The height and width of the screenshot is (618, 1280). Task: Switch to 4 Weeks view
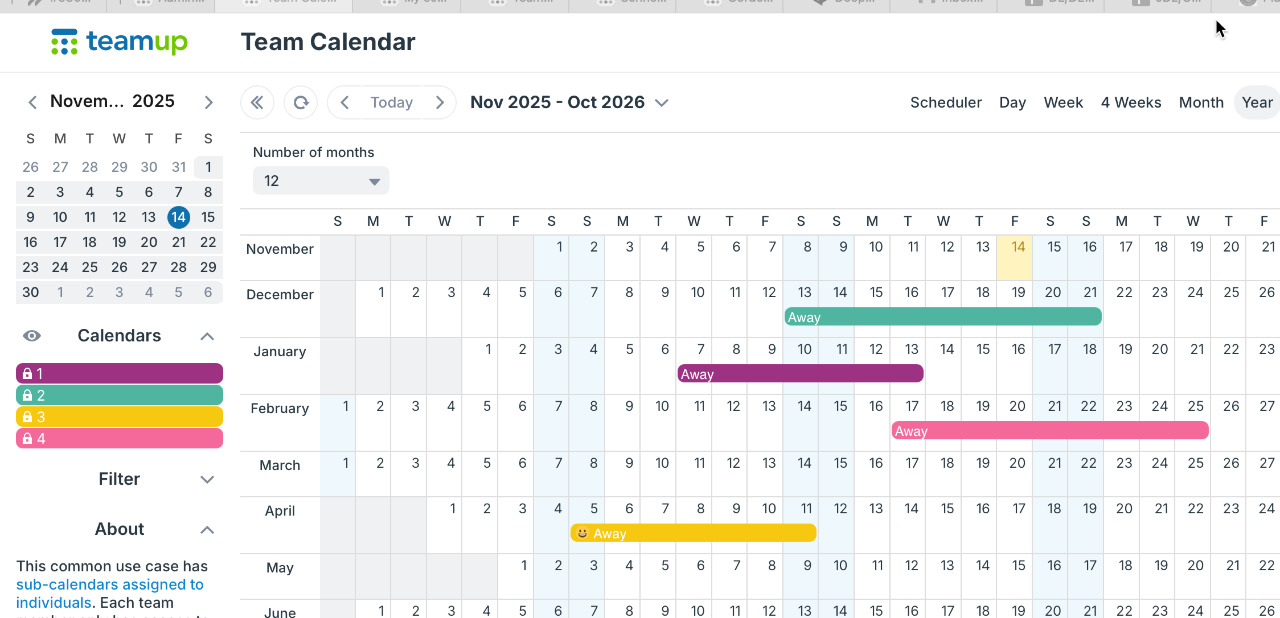1131,102
